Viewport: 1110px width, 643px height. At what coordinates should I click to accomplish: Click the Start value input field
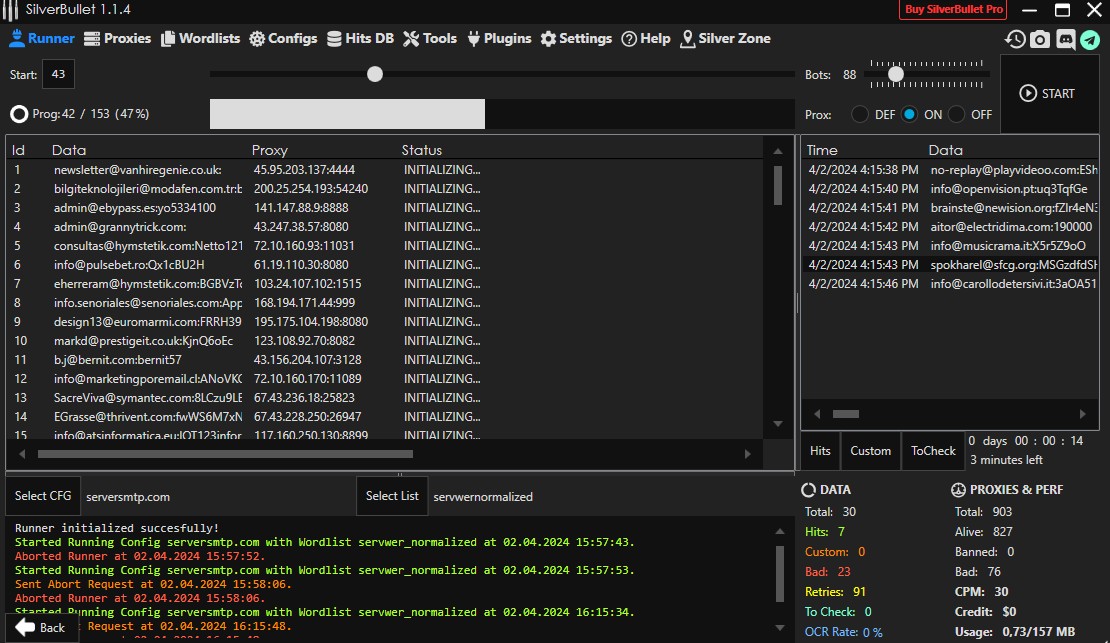pyautogui.click(x=58, y=74)
